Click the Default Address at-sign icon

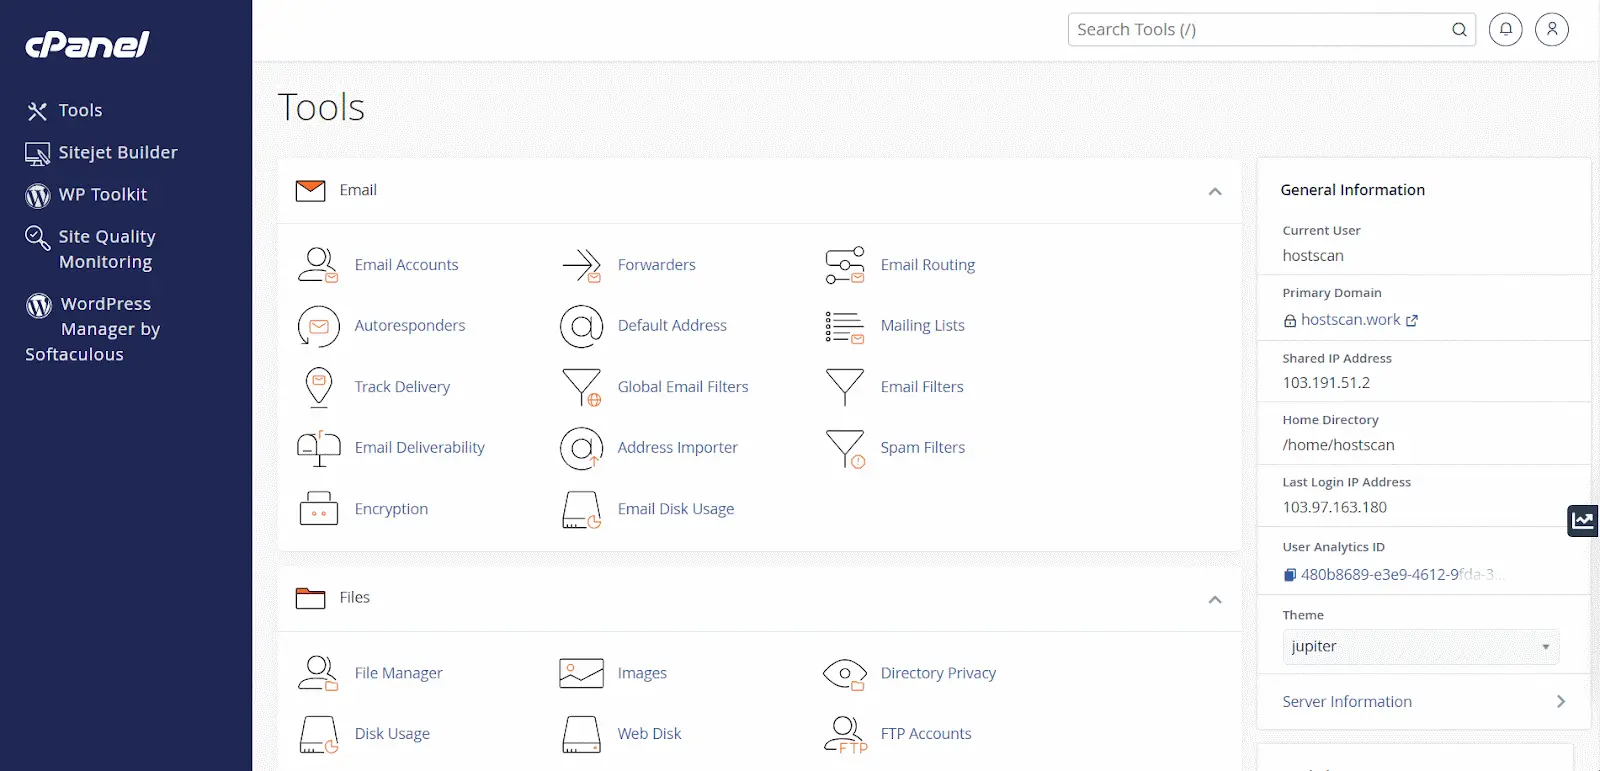(x=581, y=326)
